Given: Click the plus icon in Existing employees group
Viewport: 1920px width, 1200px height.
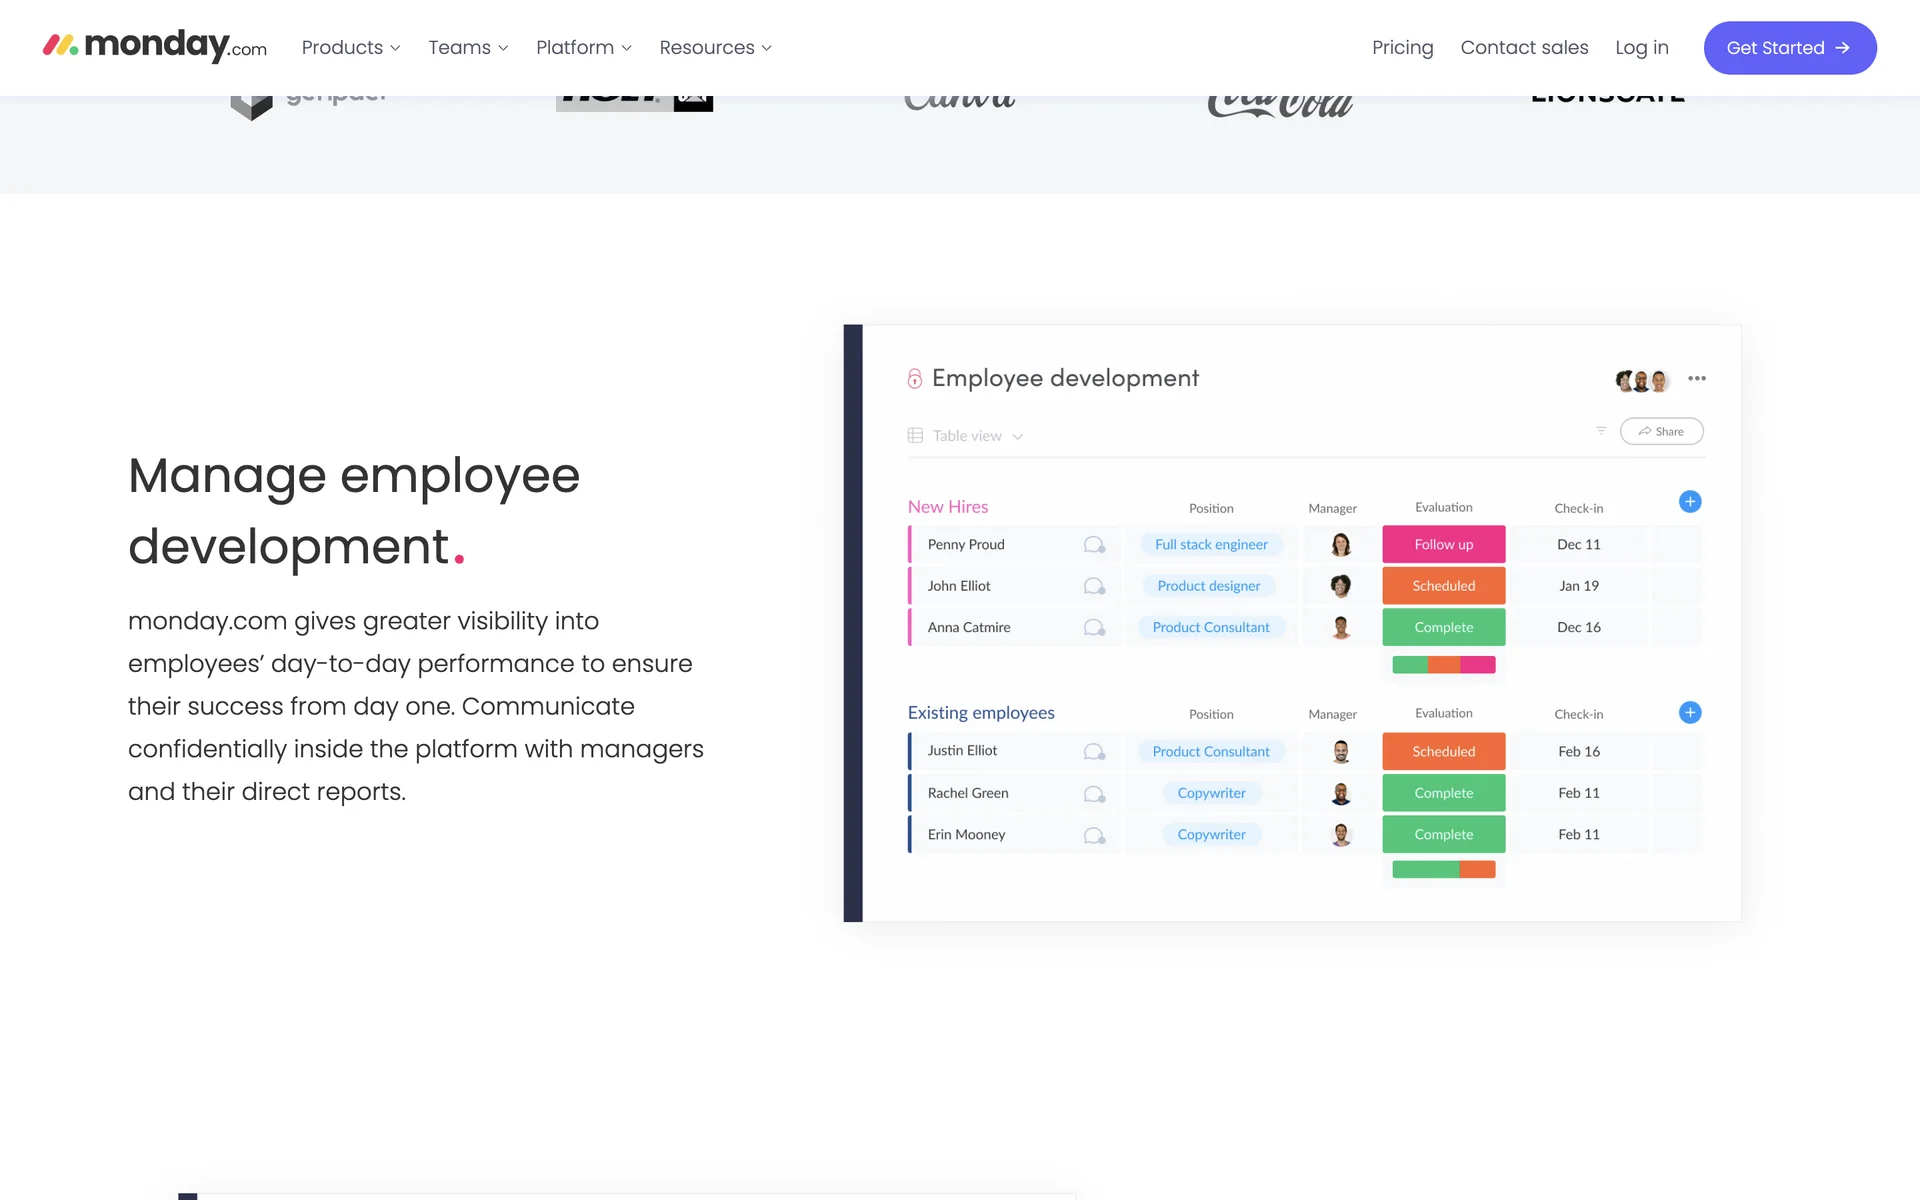Looking at the screenshot, I should click(1690, 713).
